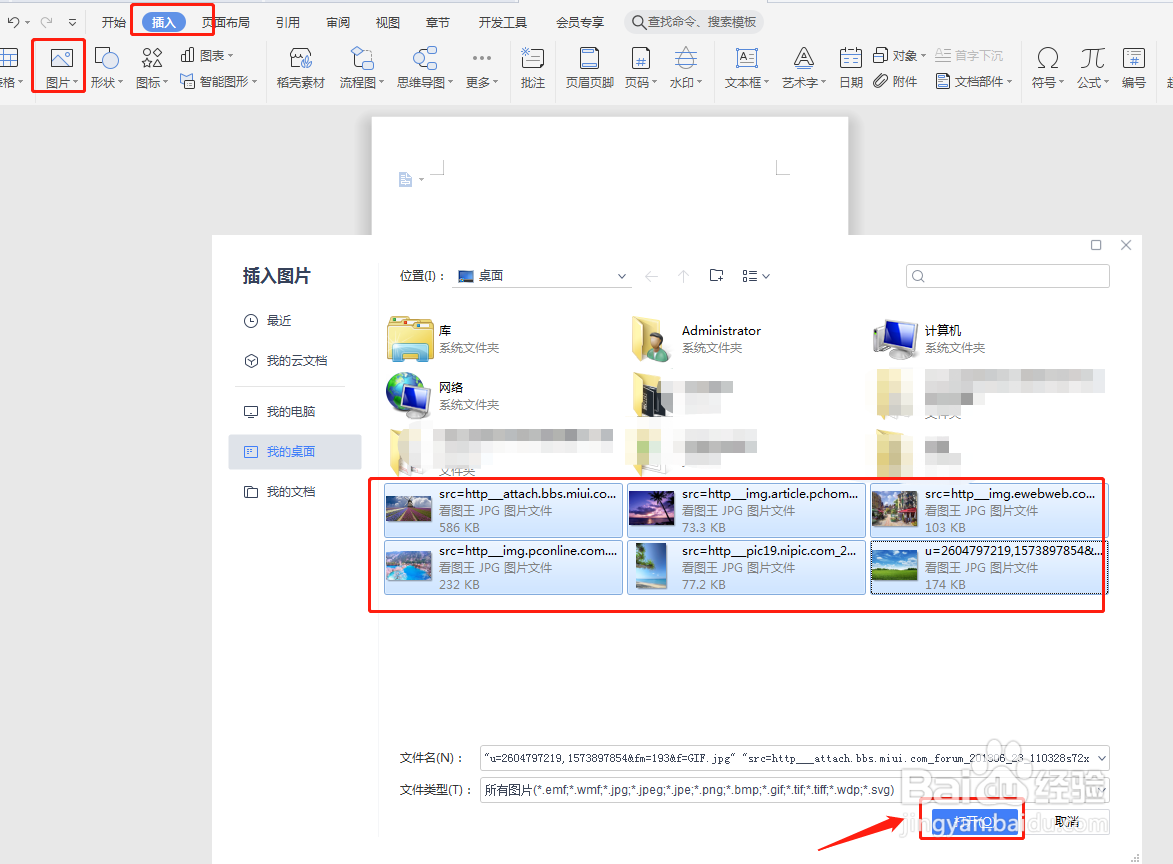This screenshot has width=1173, height=864.
Task: Click the undo arrow icon
Action: [13, 22]
